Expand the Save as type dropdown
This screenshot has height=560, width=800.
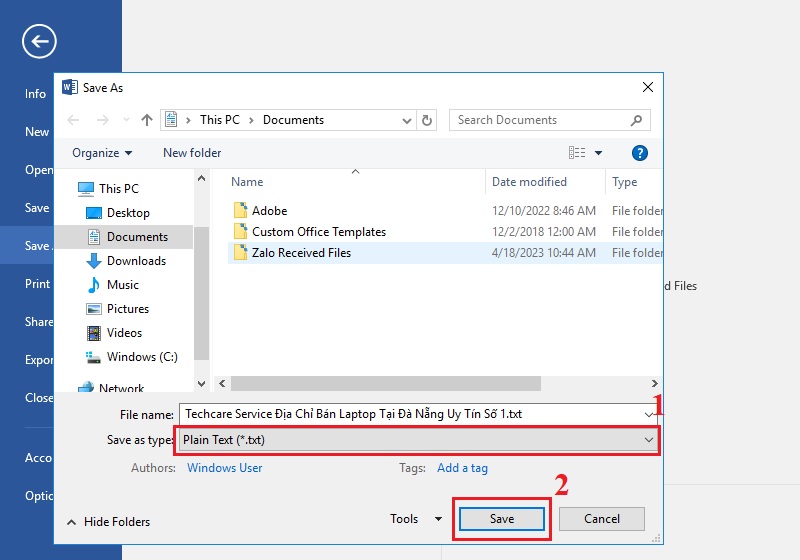(x=648, y=440)
